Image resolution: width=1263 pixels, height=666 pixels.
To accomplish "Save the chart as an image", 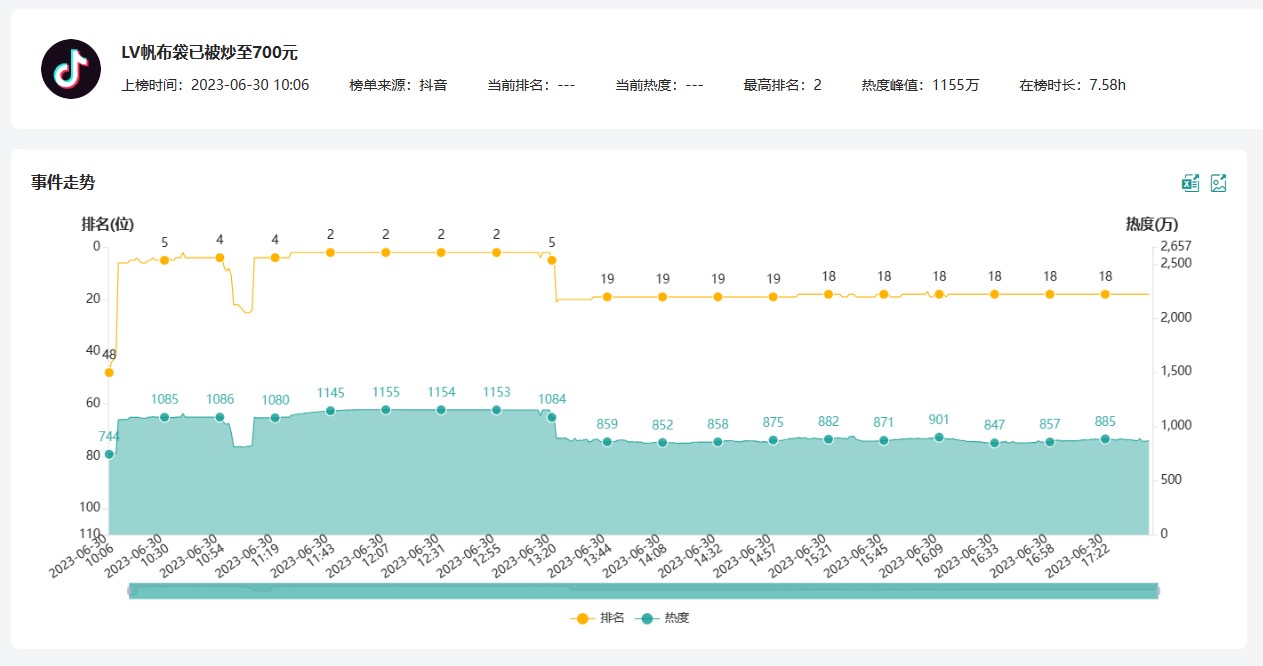I will pyautogui.click(x=1218, y=182).
